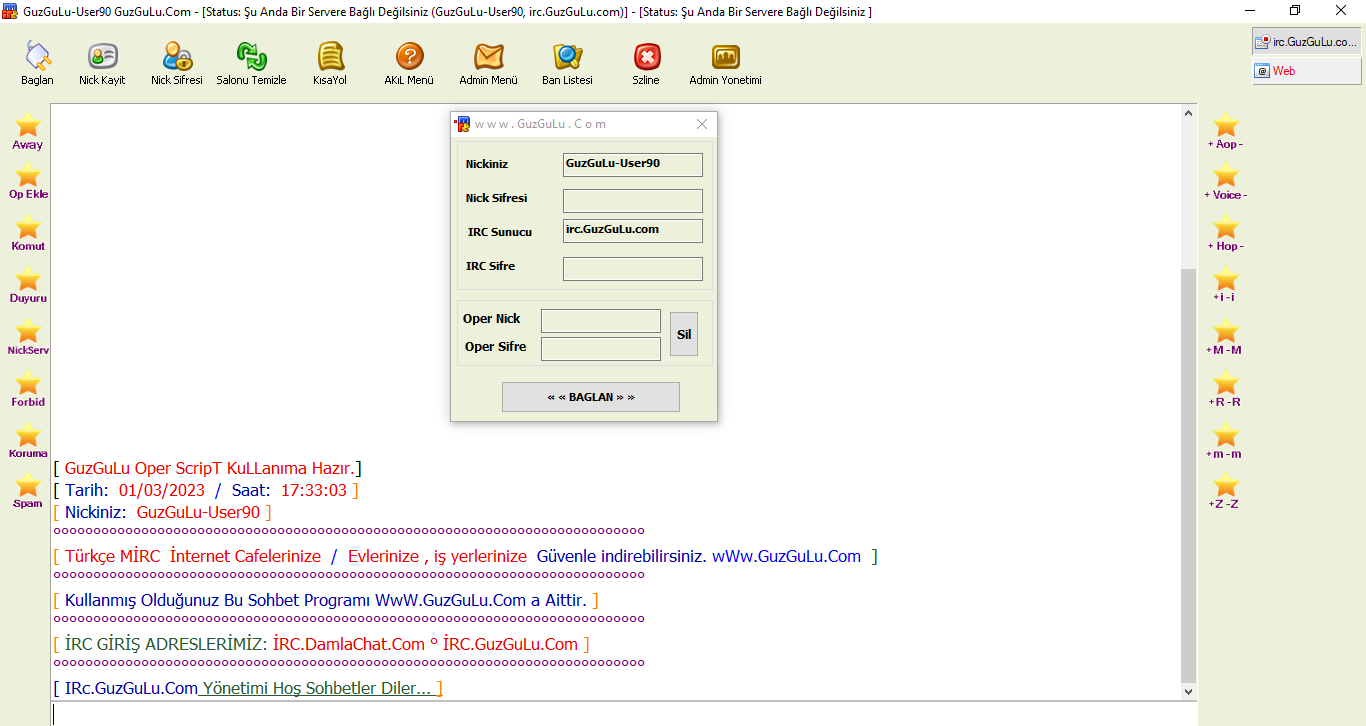1366x726 pixels.
Task: Click the « « BAGLAN » » connect button
Action: [x=591, y=397]
